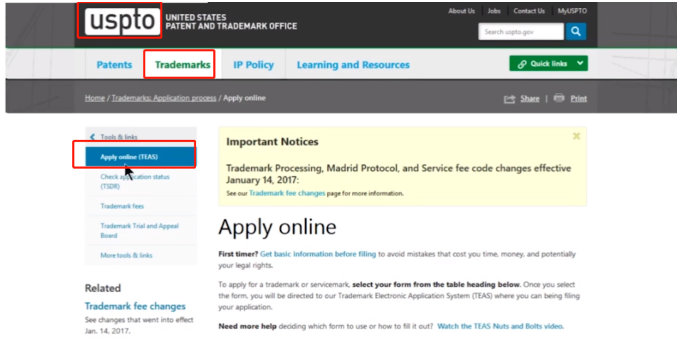
Task: Click the Important Notices heading
Action: coord(272,142)
